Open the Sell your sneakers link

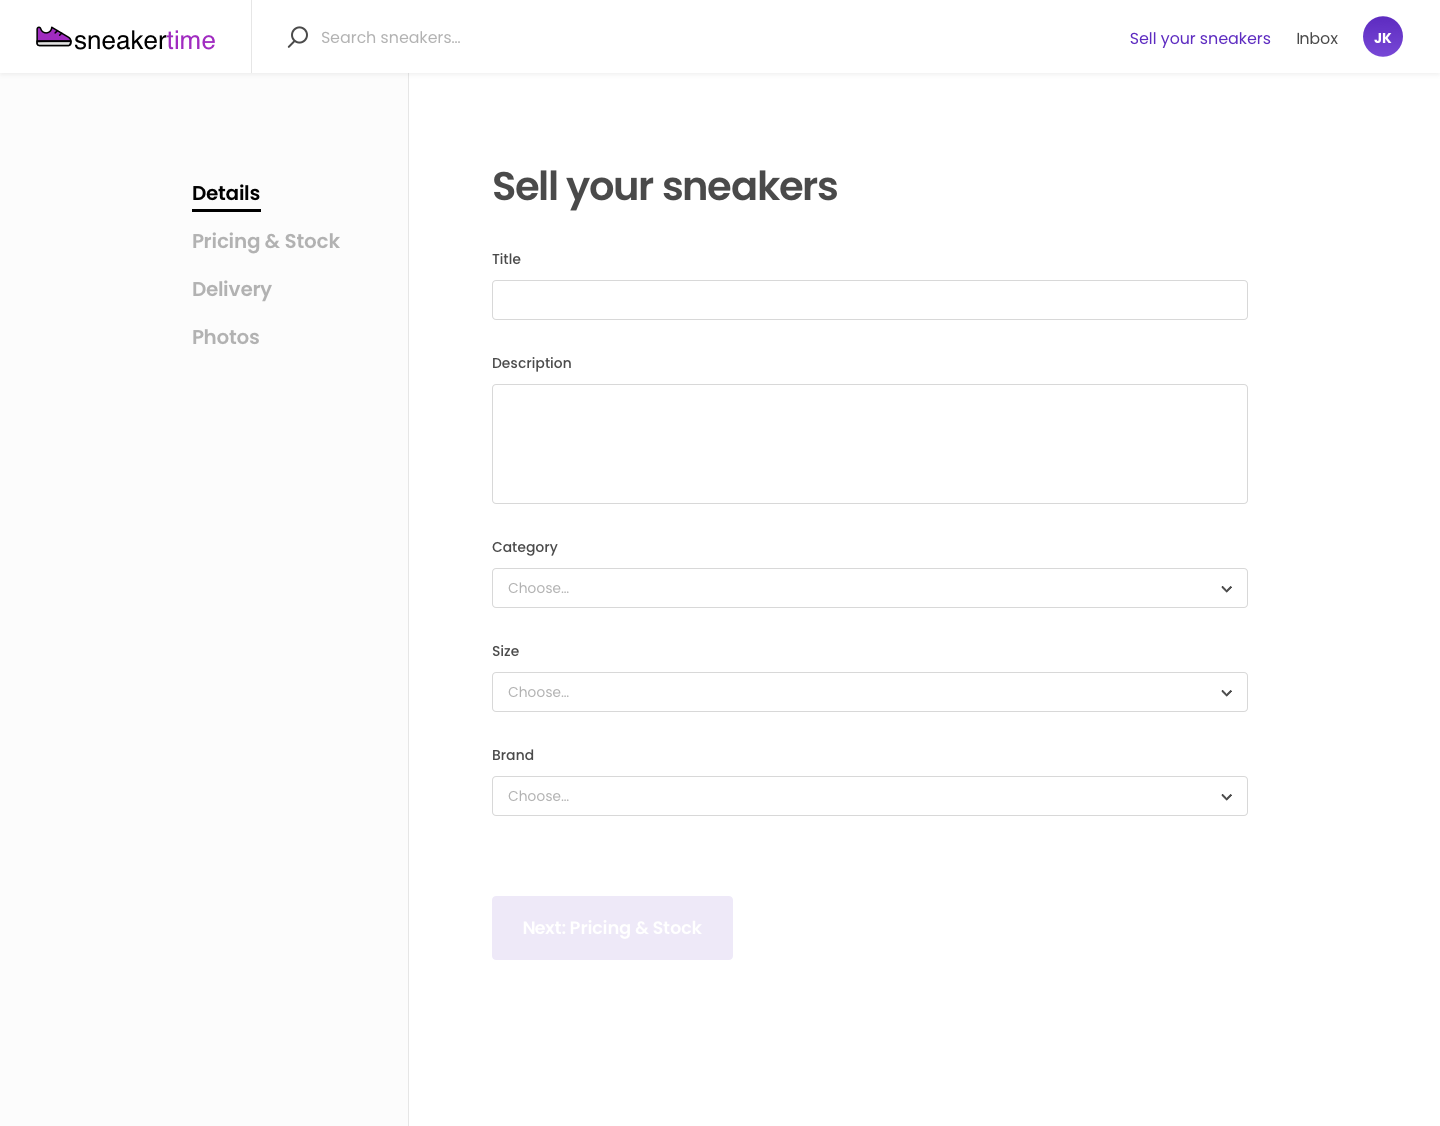[1200, 38]
